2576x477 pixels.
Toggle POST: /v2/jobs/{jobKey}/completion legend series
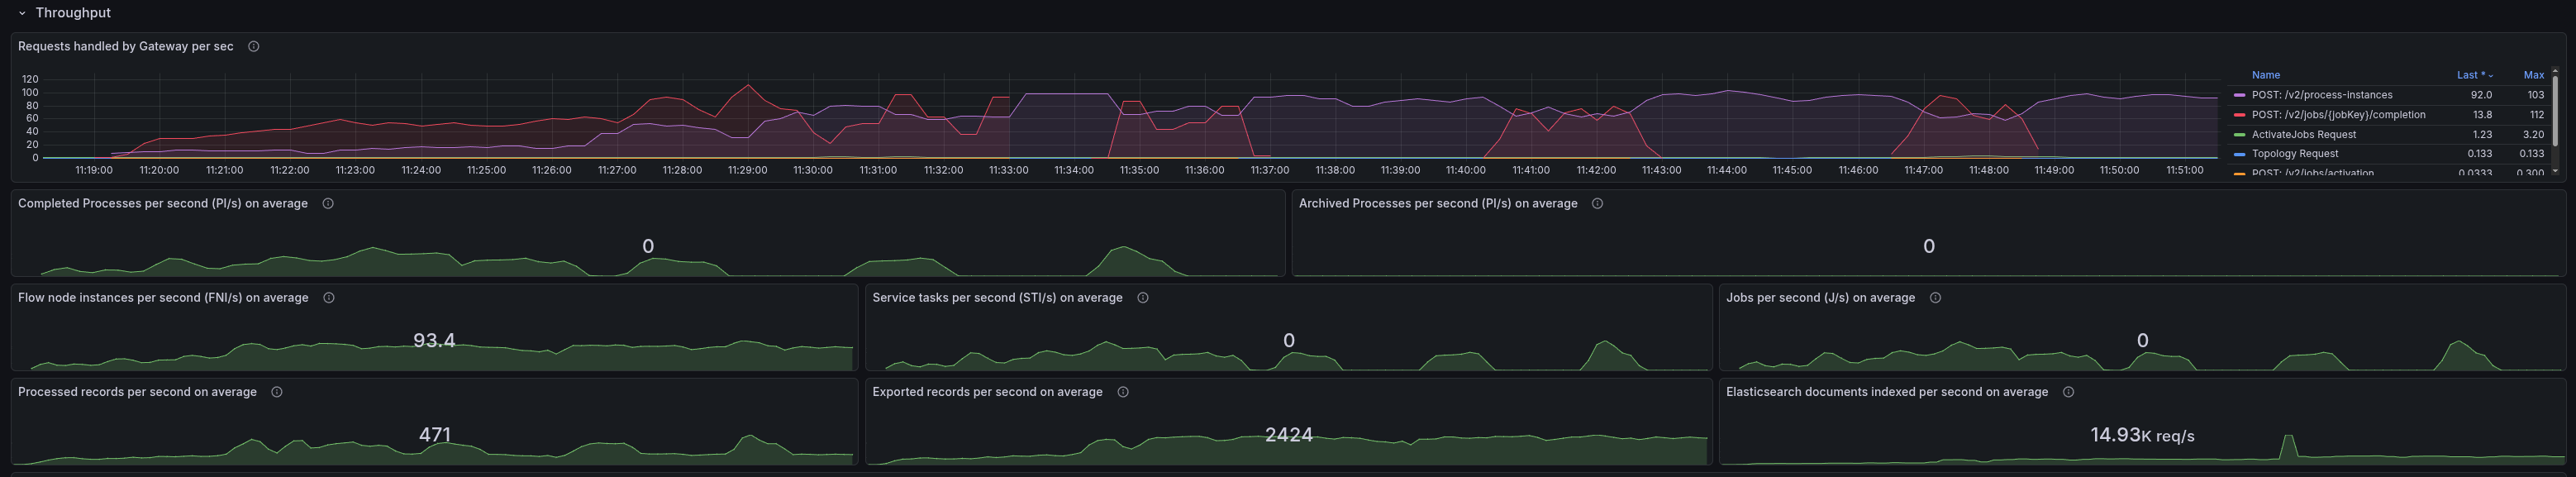(x=2338, y=115)
